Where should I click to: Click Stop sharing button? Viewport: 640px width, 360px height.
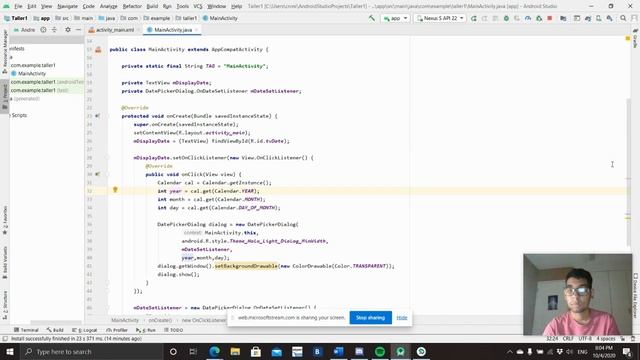point(371,318)
